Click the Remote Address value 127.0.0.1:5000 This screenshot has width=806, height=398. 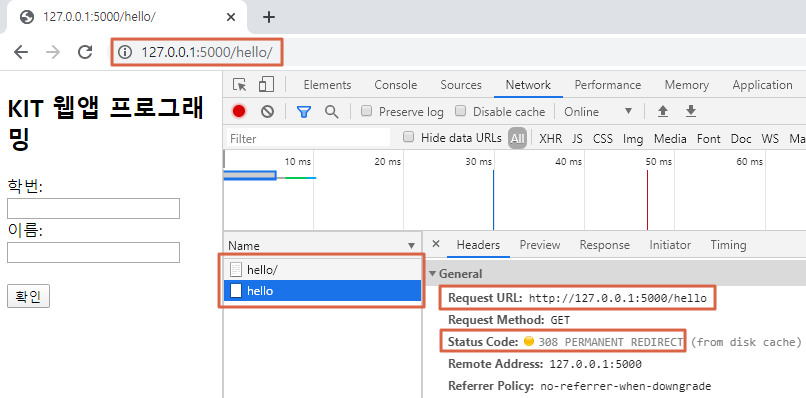point(595,364)
